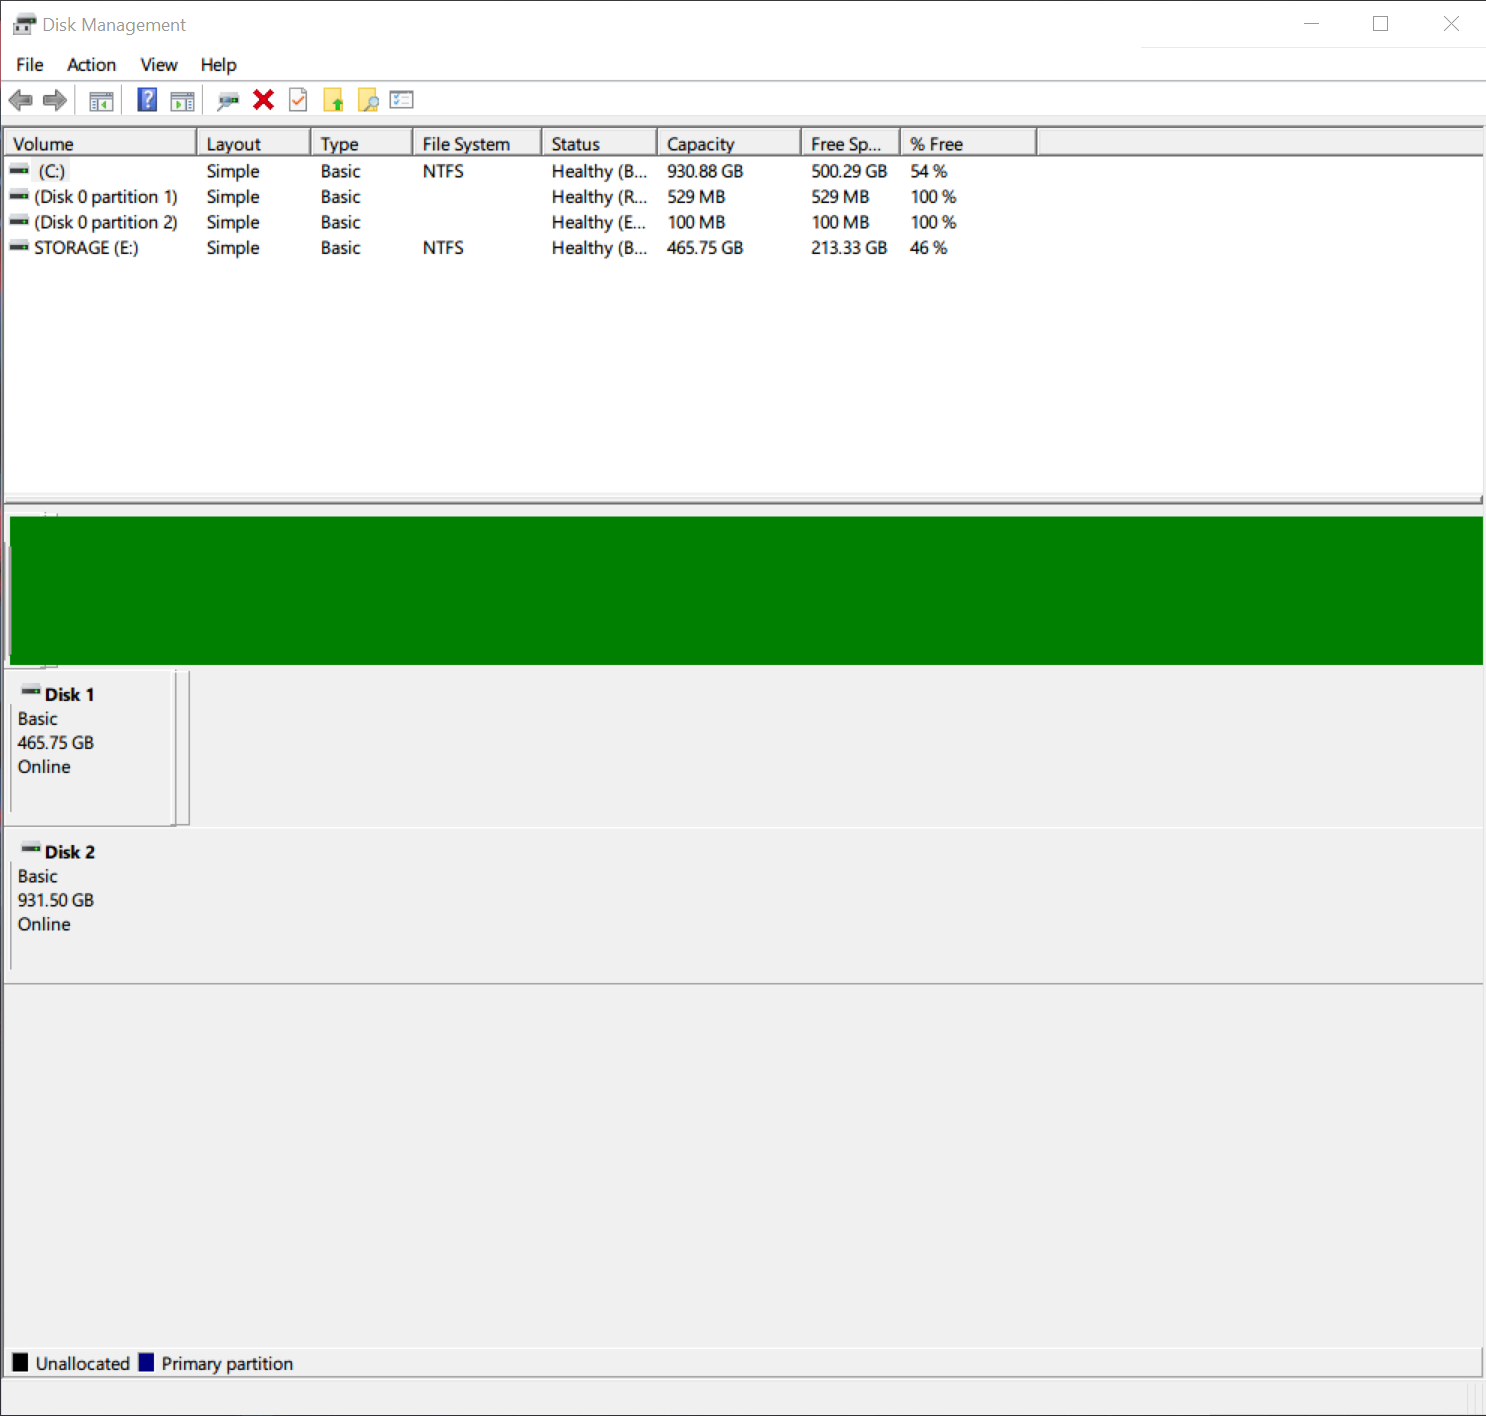1486x1416 pixels.
Task: Open the Help menu
Action: [218, 65]
